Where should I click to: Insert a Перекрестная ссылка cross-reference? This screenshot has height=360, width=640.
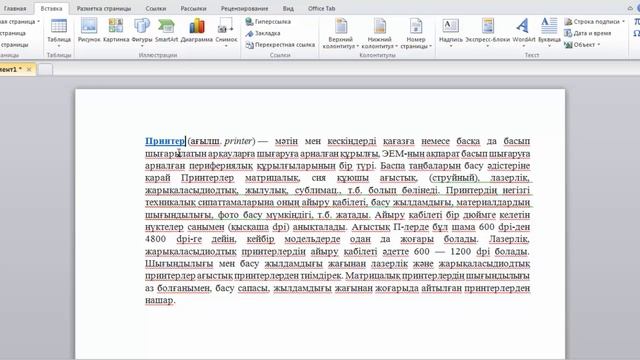point(280,44)
